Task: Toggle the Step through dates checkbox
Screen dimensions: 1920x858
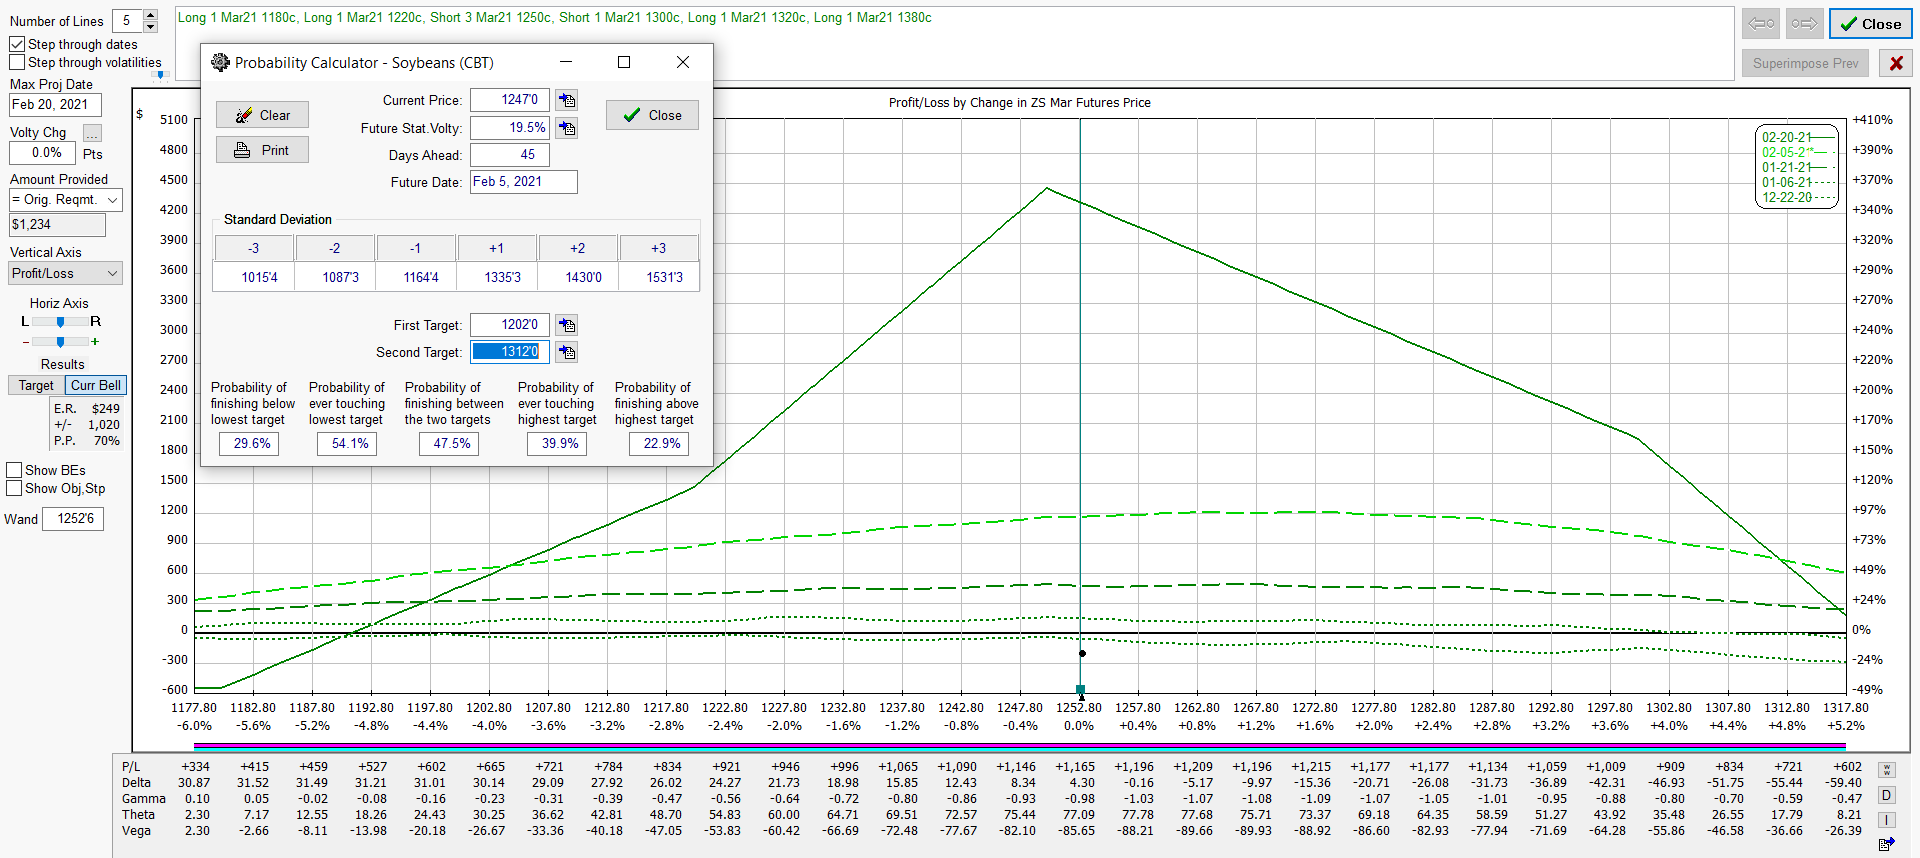Action: pyautogui.click(x=17, y=44)
